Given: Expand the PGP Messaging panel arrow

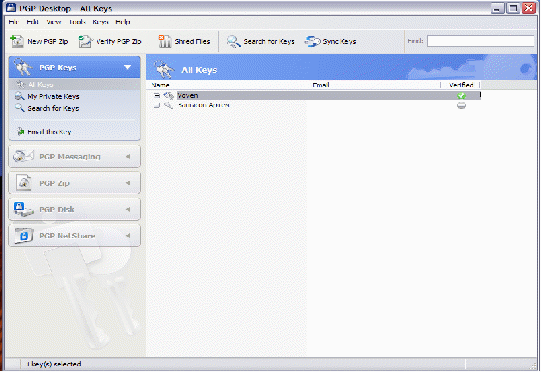Looking at the screenshot, I should coord(128,156).
